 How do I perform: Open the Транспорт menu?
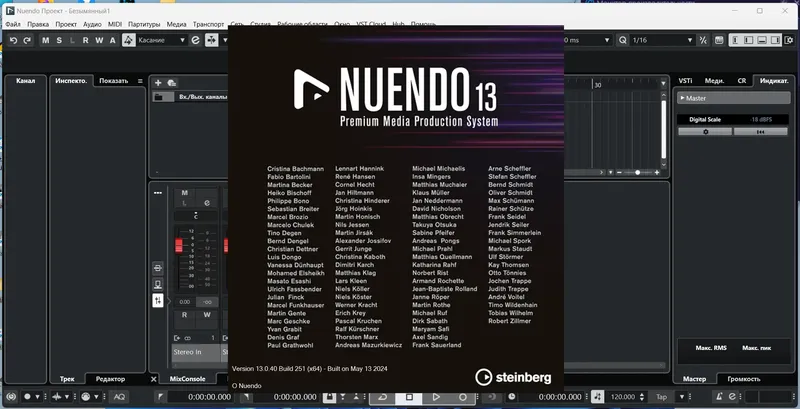(x=208, y=24)
